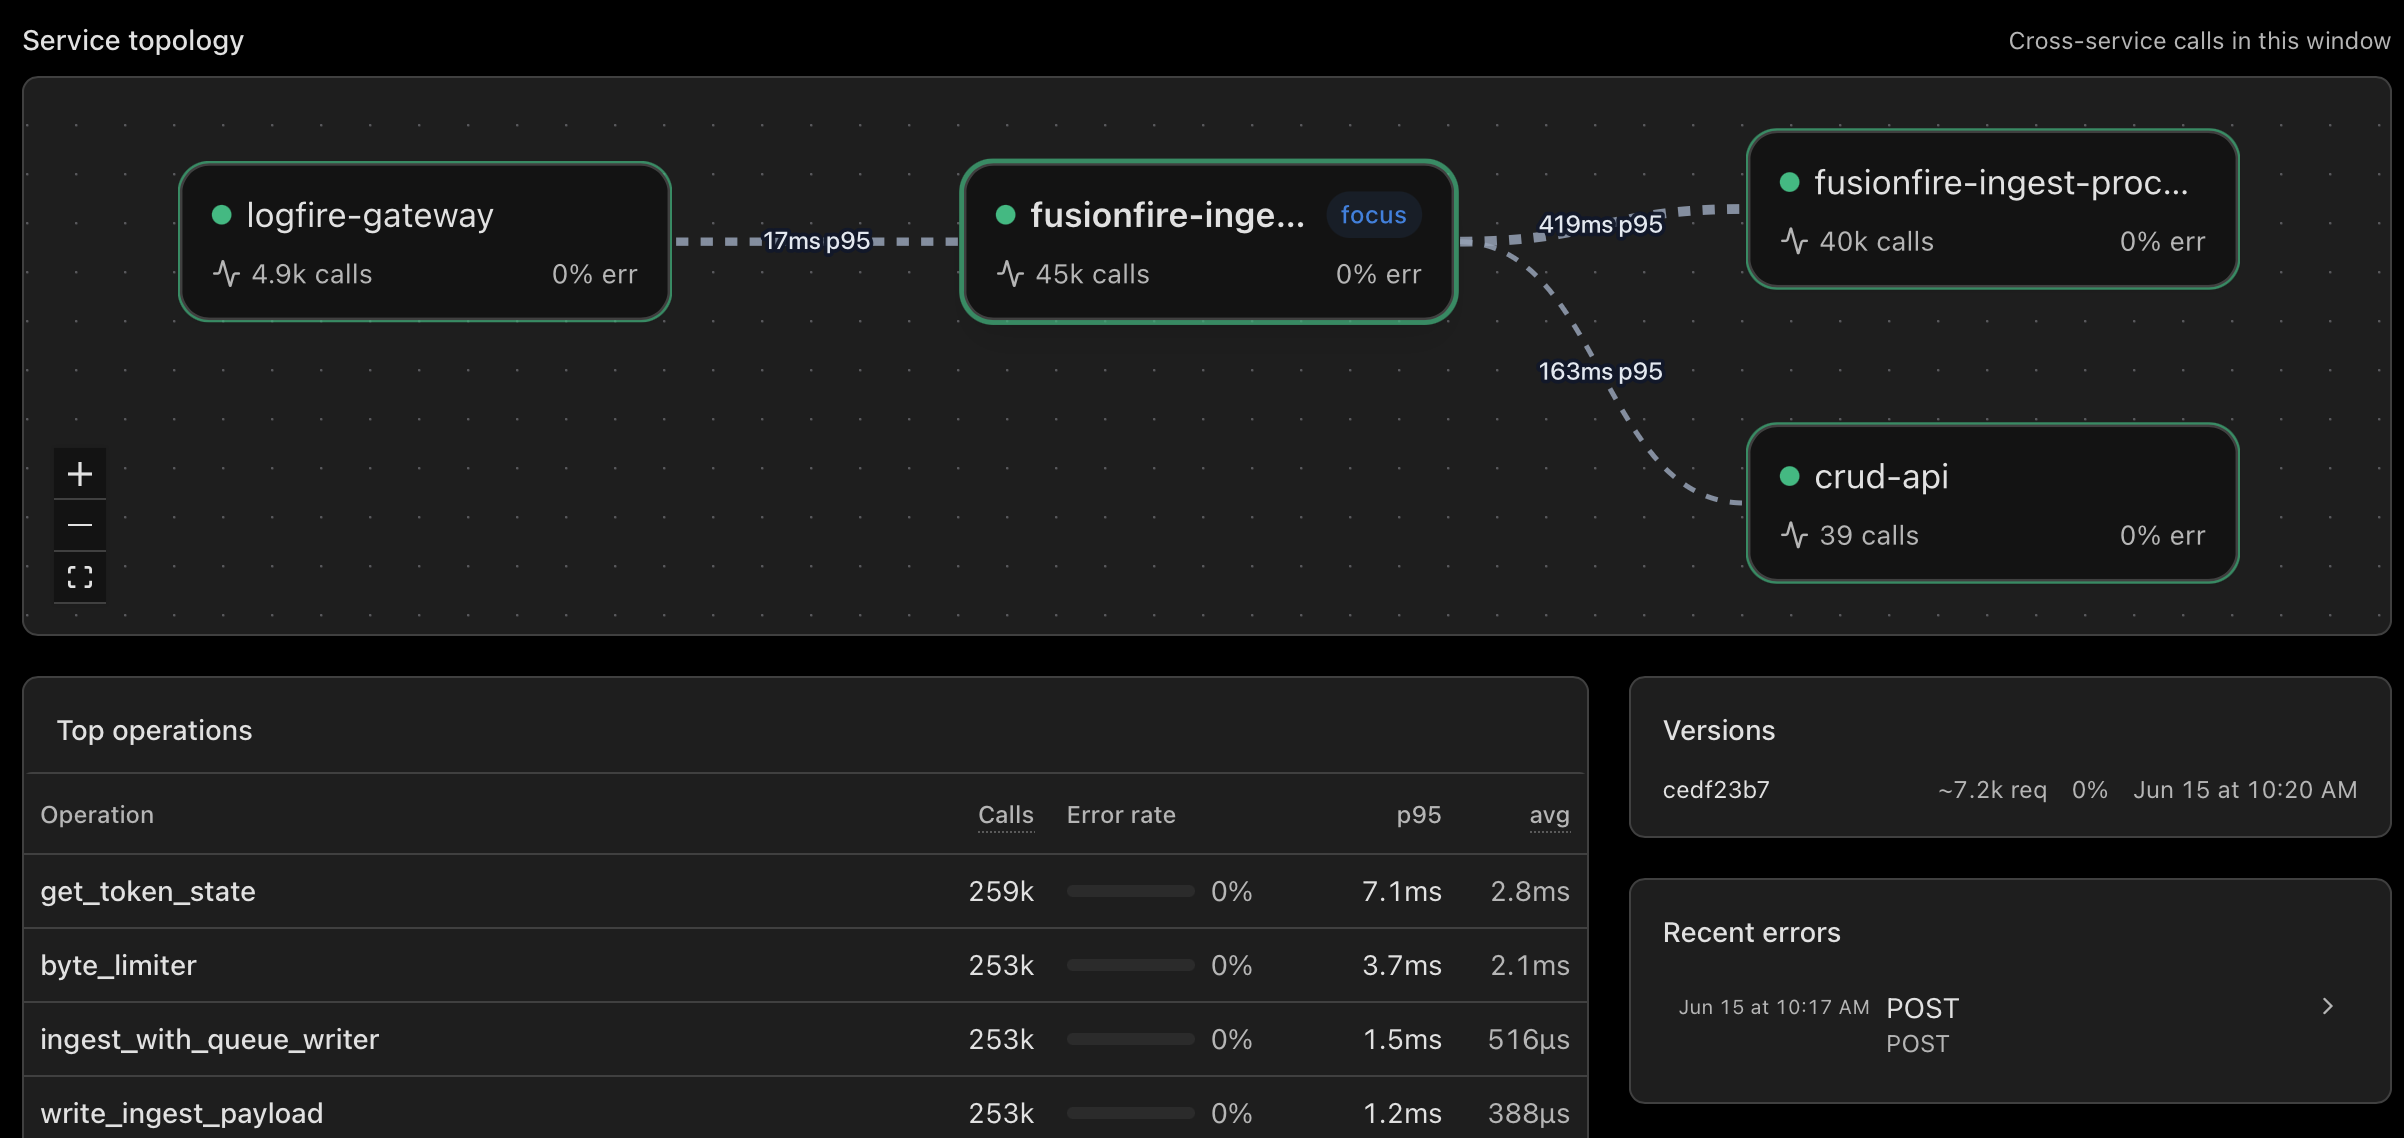Click the fit-view icon in topology controls
This screenshot has height=1138, width=2404.
pyautogui.click(x=80, y=577)
